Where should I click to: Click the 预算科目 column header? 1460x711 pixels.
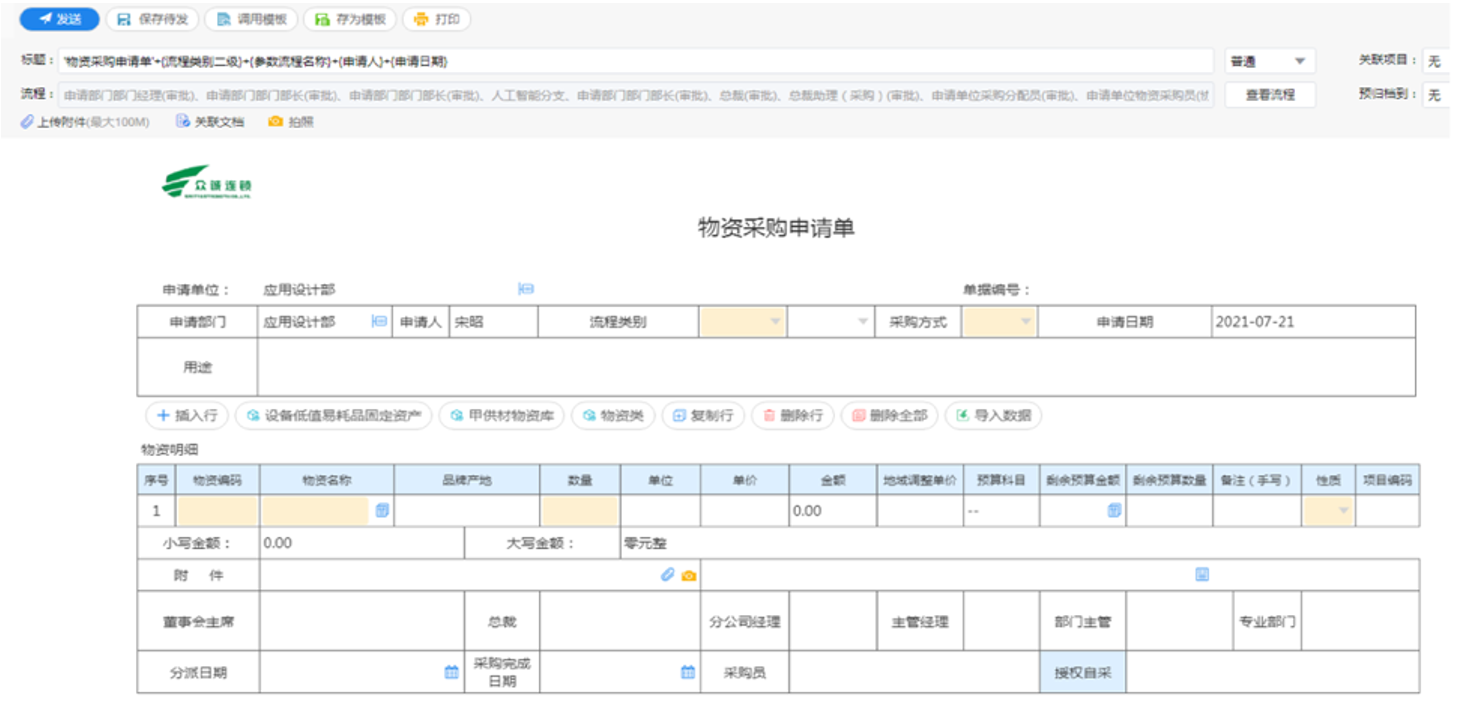point(1001,480)
